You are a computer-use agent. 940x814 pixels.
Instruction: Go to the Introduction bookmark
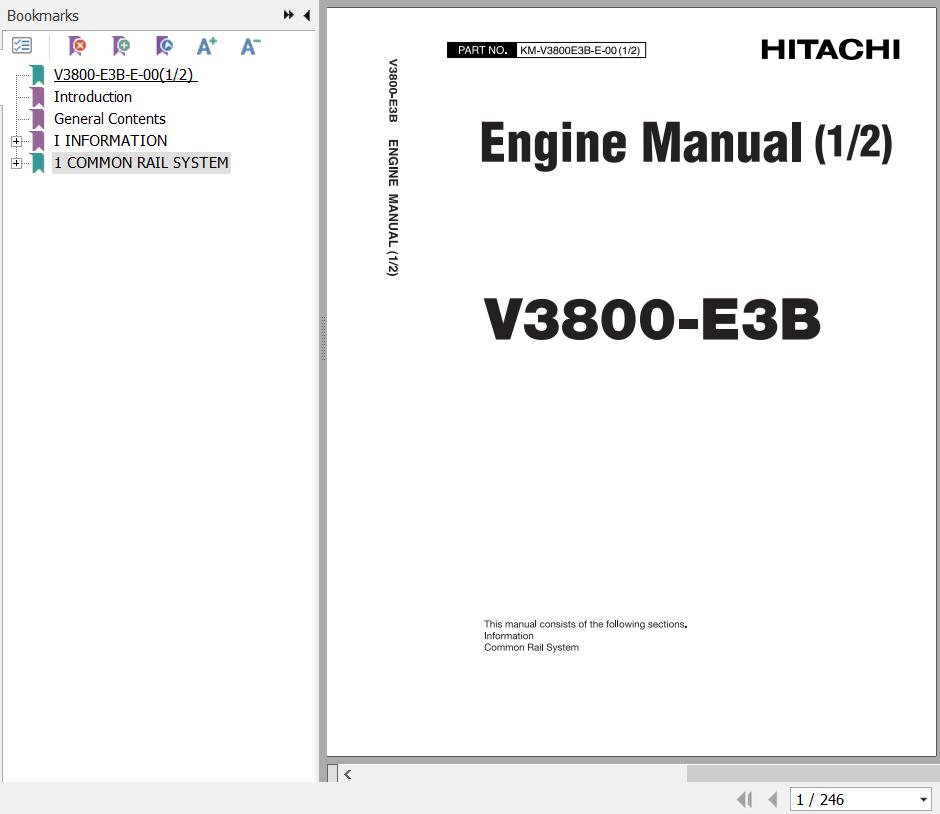click(93, 97)
